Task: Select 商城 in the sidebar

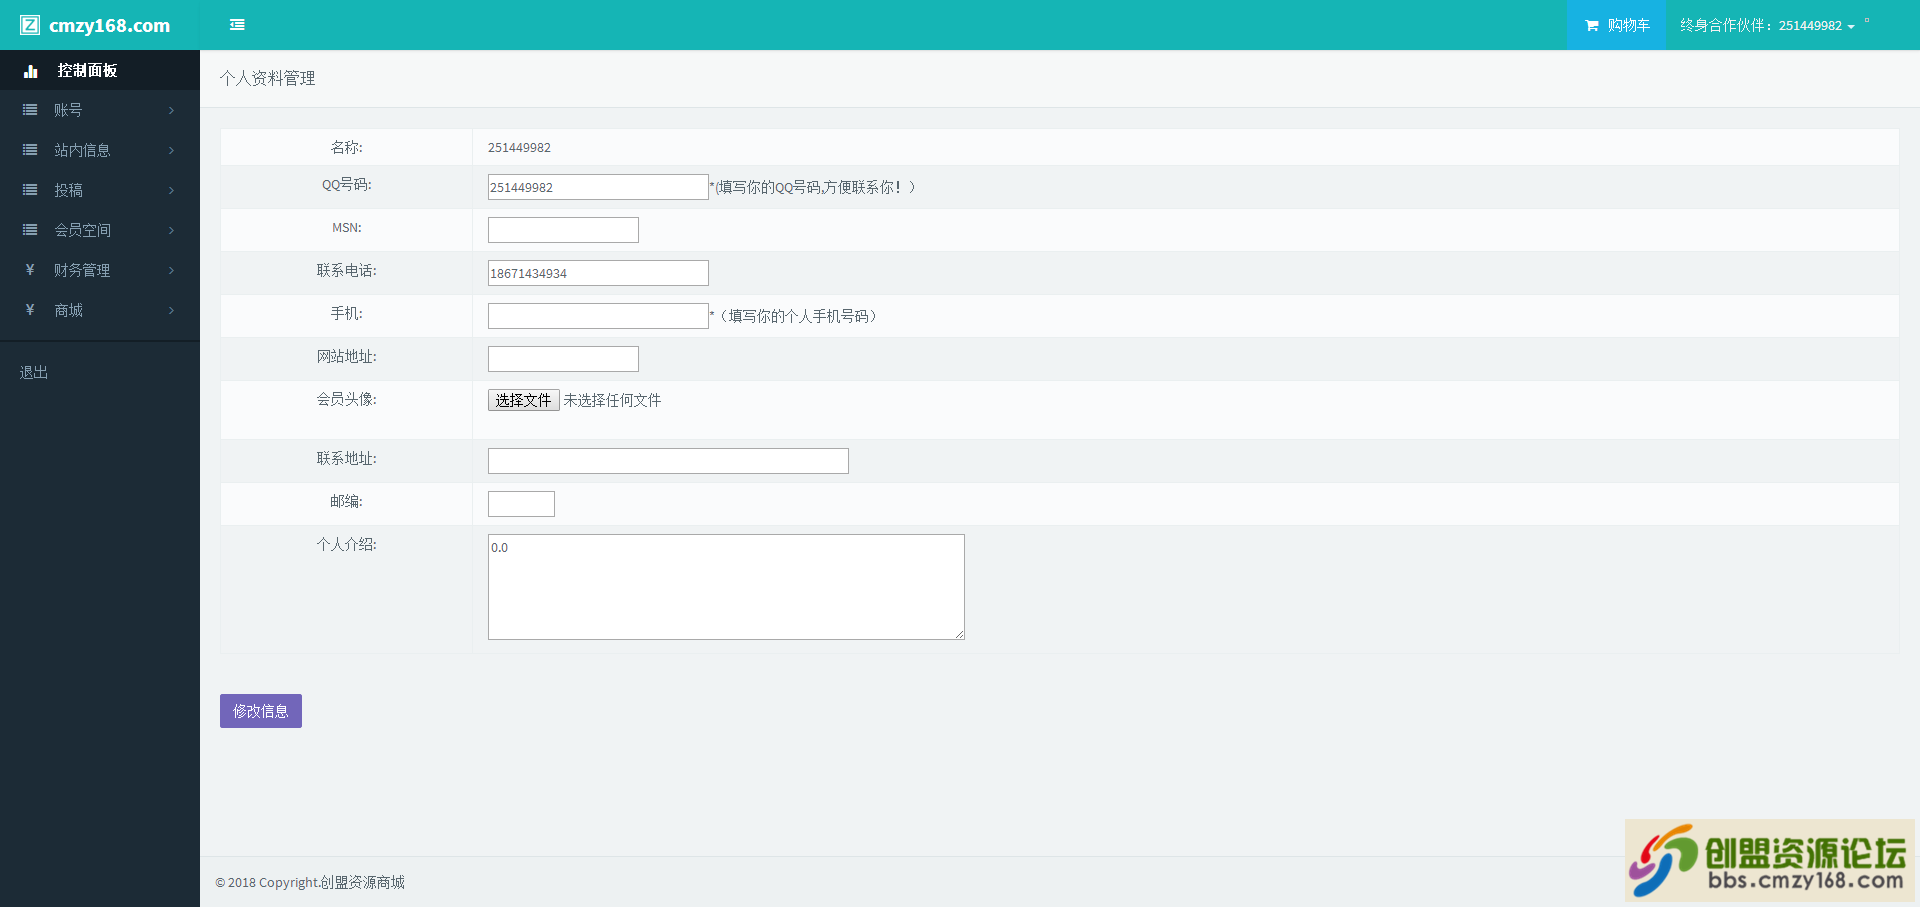Action: coord(100,310)
